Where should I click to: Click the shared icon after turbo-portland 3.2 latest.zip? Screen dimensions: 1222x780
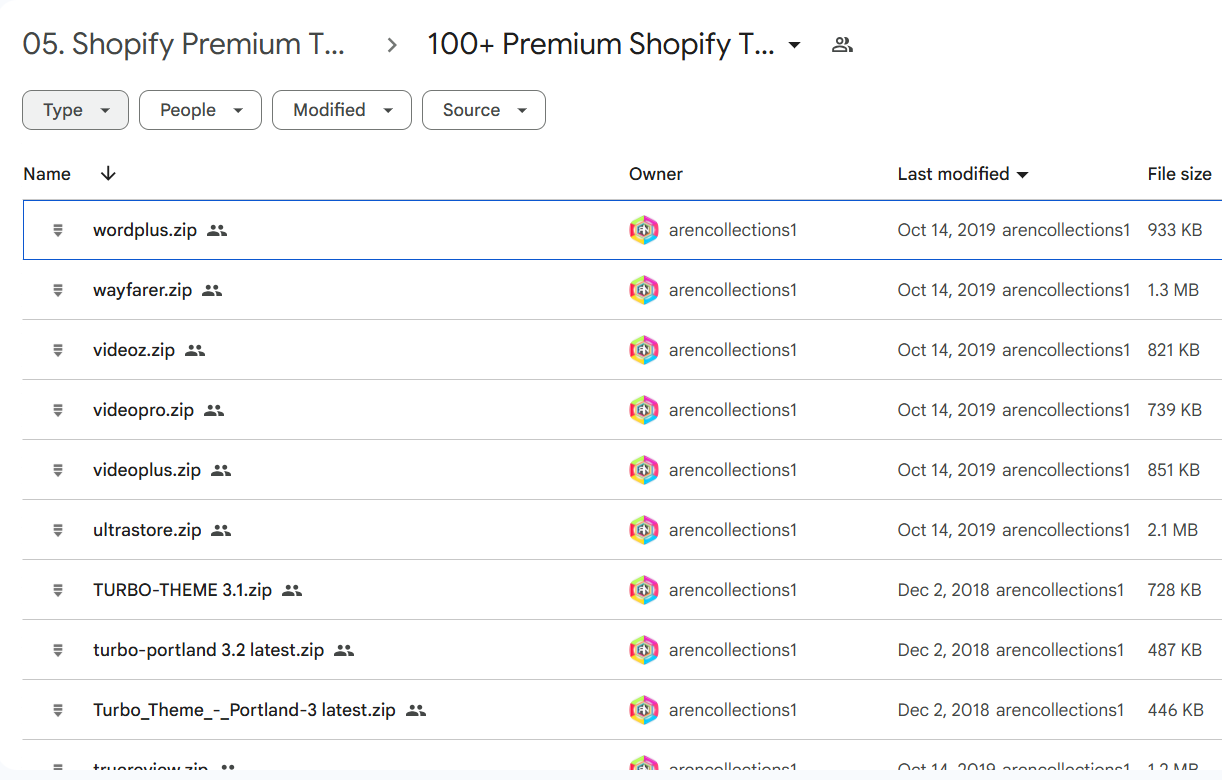[x=344, y=650]
